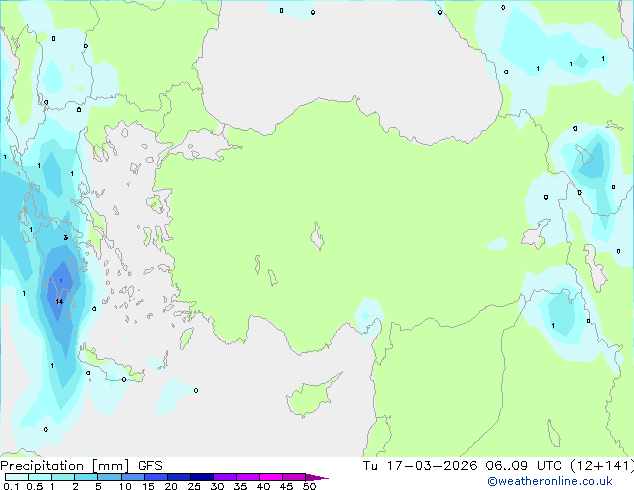The width and height of the screenshot is (634, 490).
Task: Click the '(12+141)' forecast offset text
Action: [x=602, y=466]
